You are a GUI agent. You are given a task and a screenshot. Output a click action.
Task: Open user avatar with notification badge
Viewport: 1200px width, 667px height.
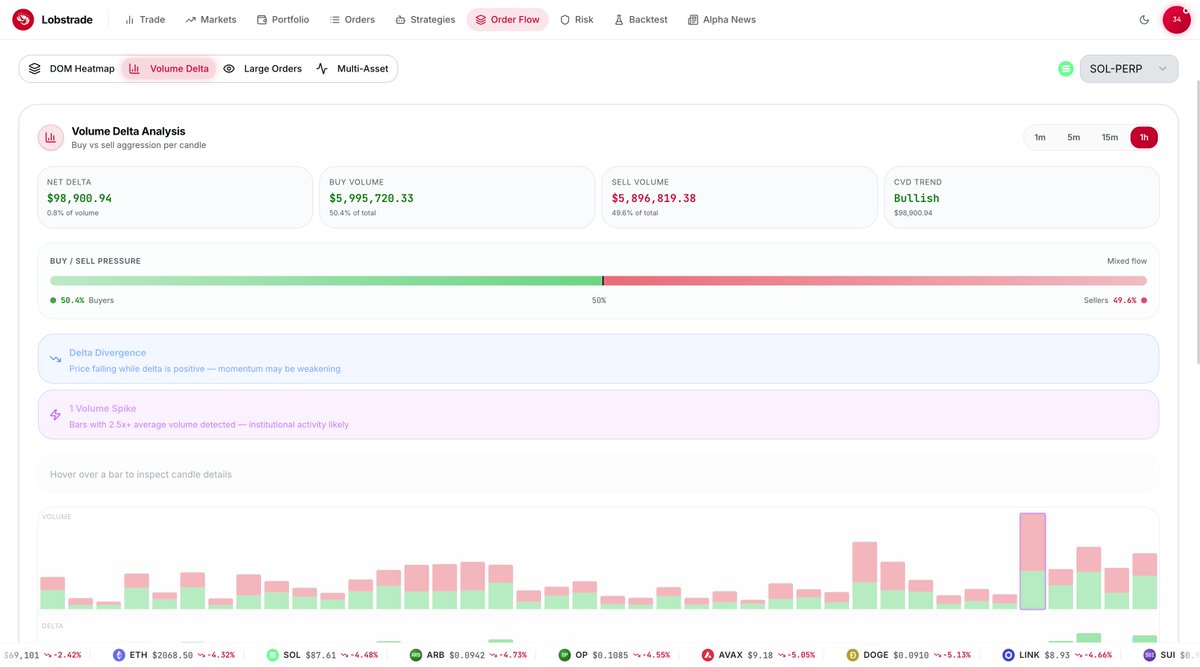[x=1177, y=19]
